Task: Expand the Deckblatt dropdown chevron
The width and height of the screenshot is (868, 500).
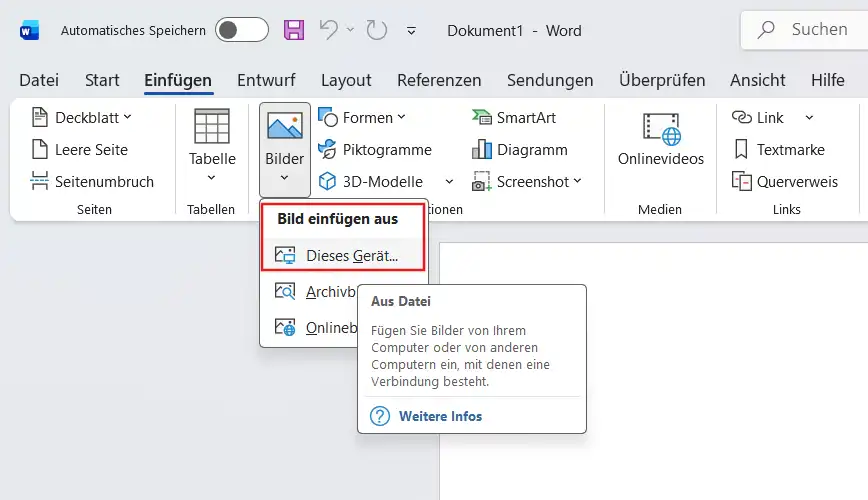Action: [x=128, y=117]
